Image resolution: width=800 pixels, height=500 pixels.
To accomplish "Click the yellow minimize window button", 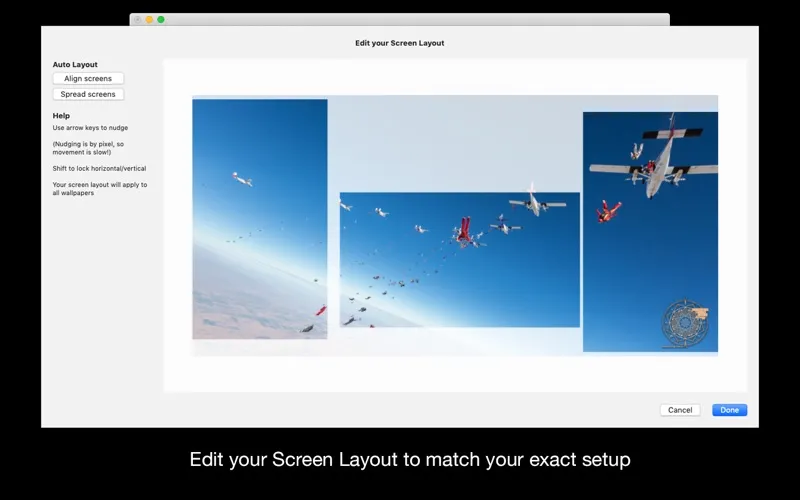I will (149, 19).
